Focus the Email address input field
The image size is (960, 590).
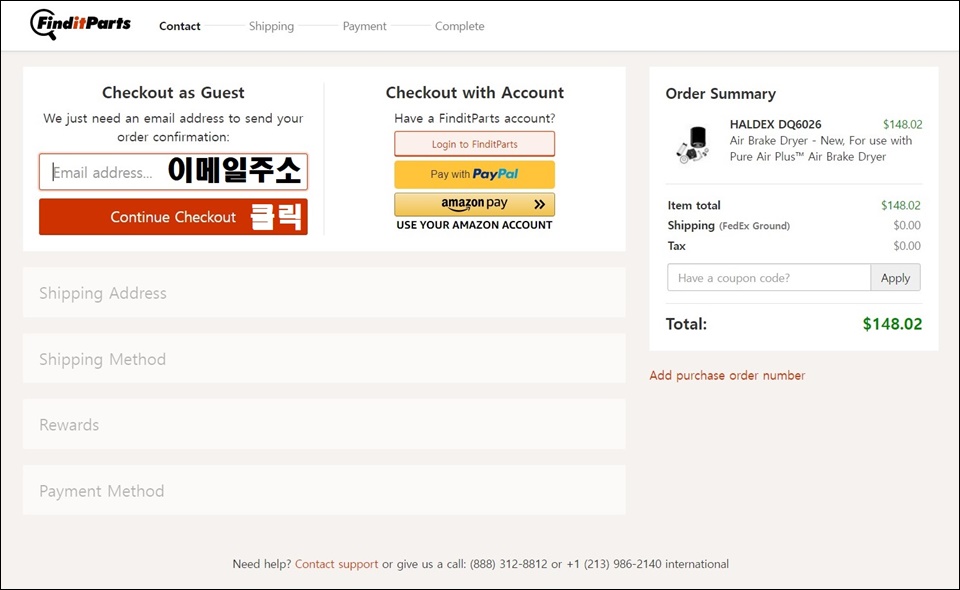click(173, 172)
